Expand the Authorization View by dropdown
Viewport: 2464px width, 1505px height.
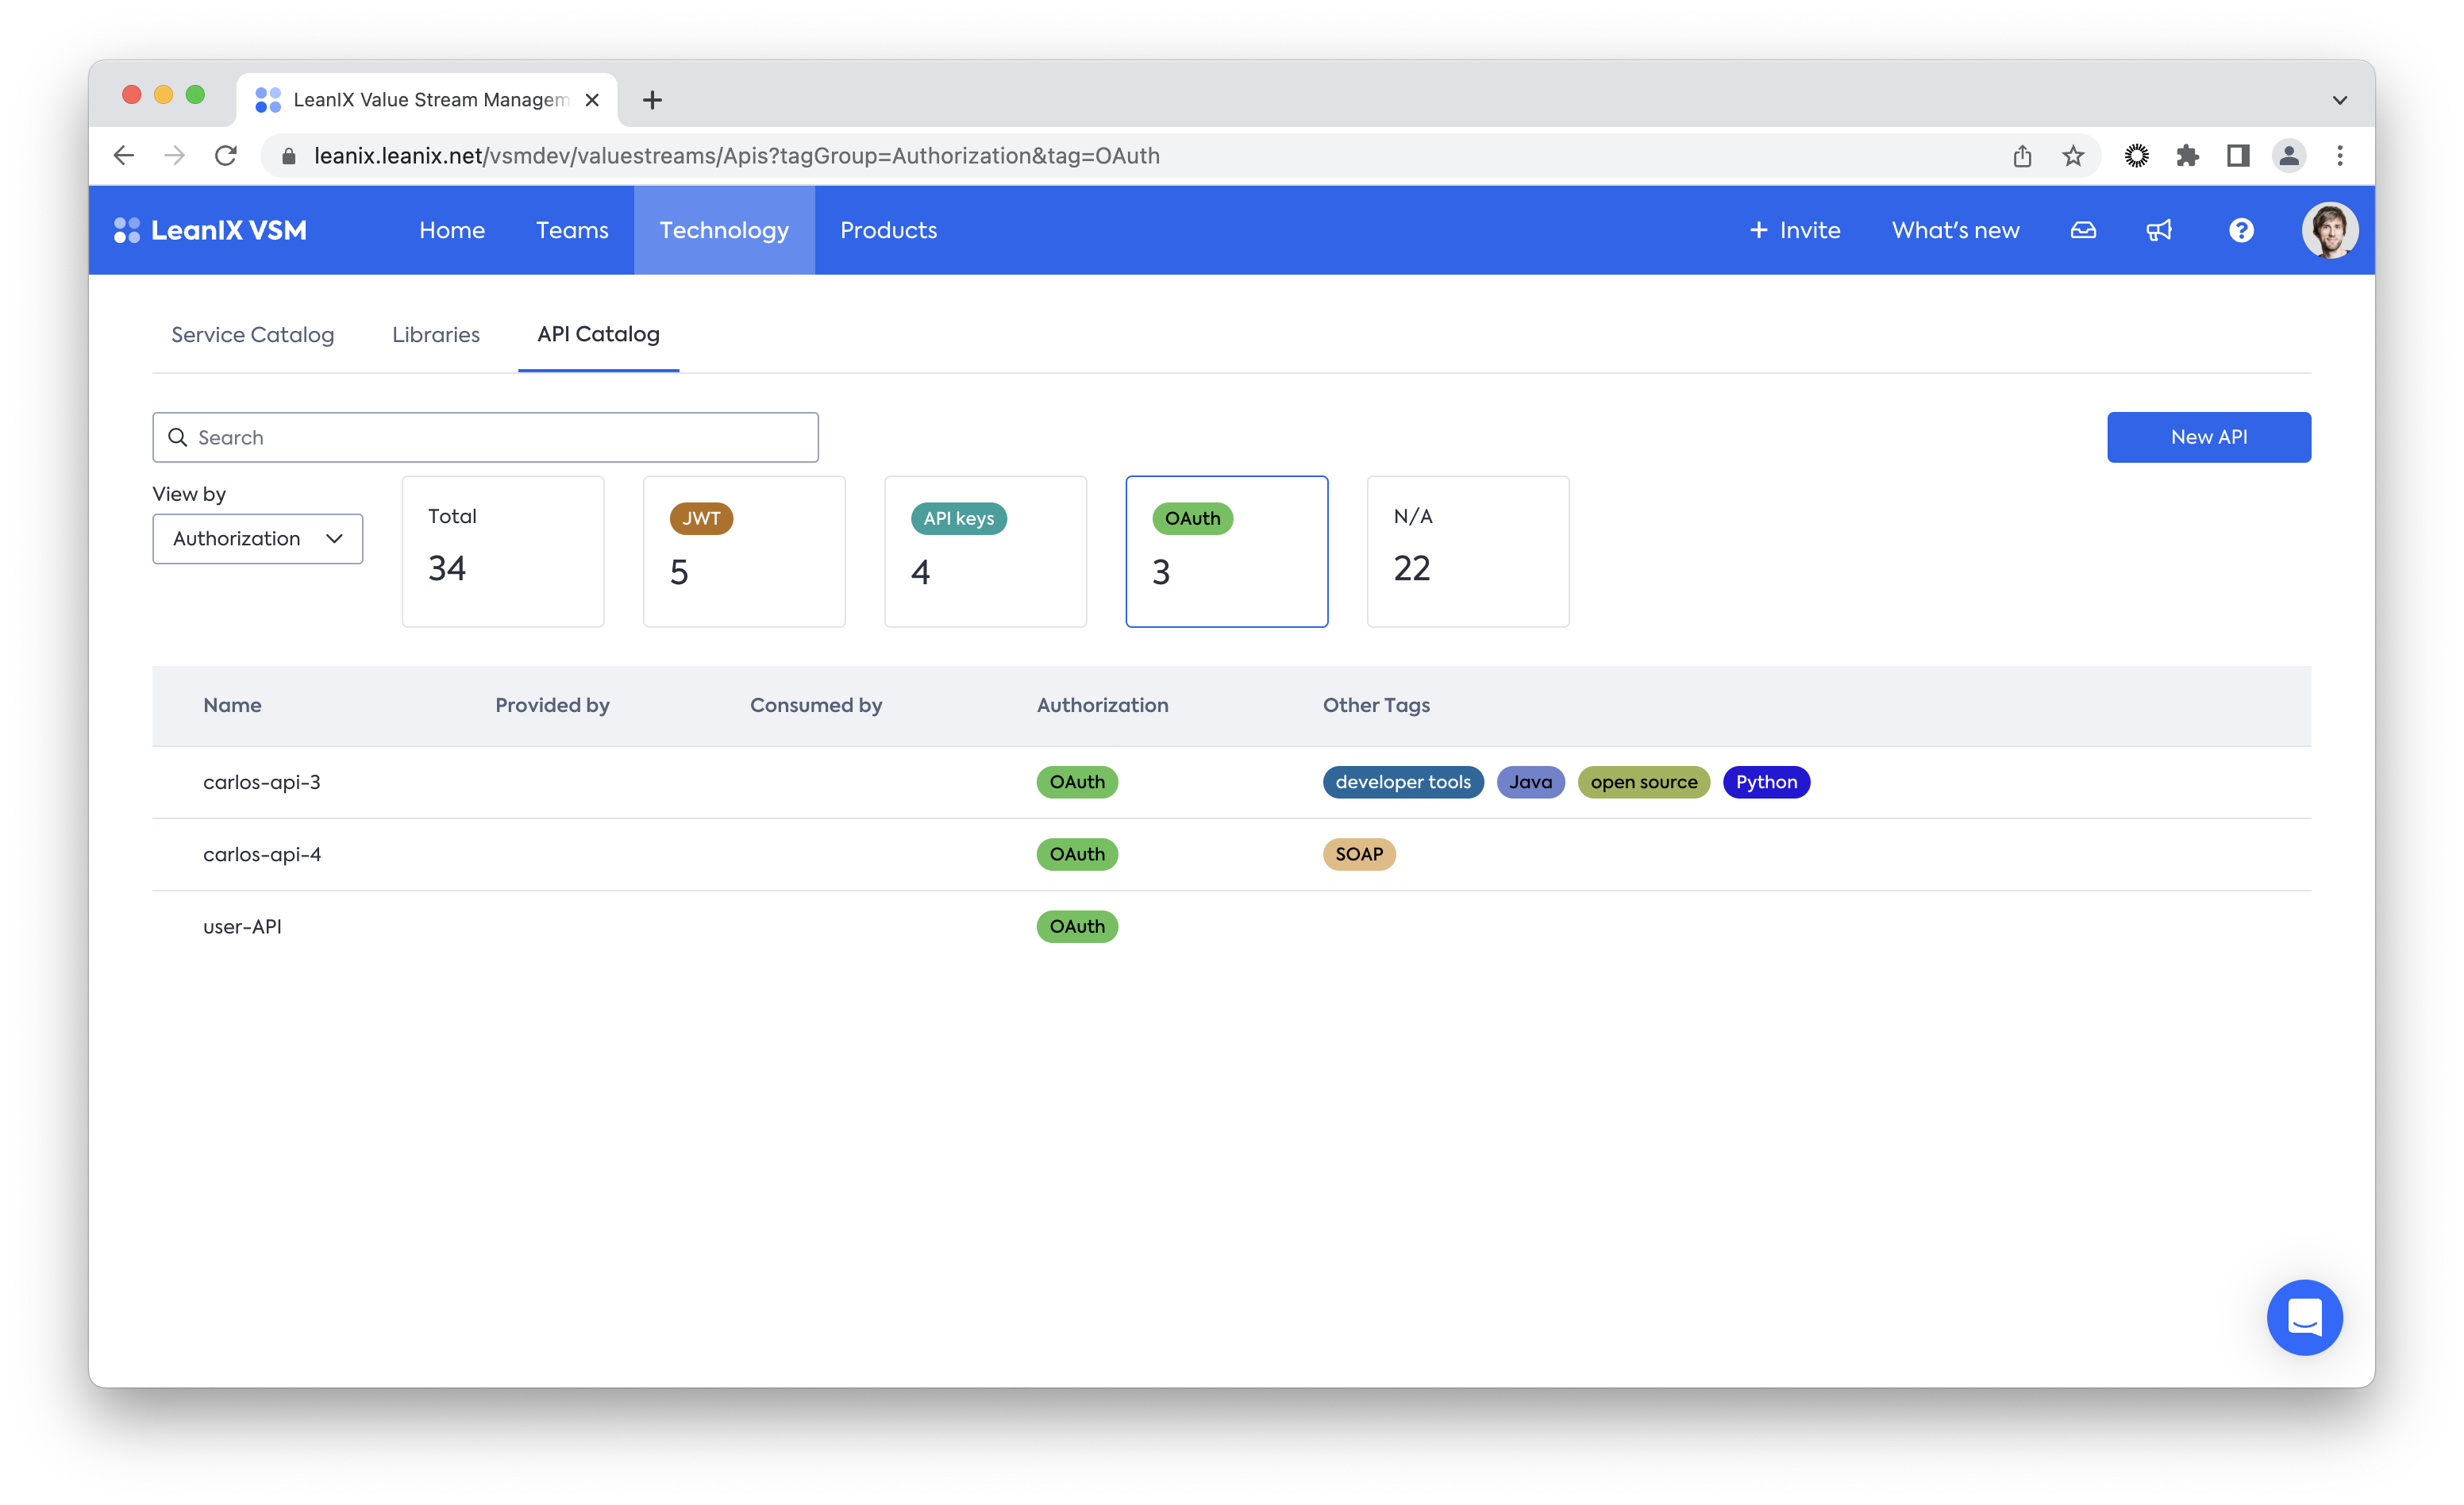(257, 539)
